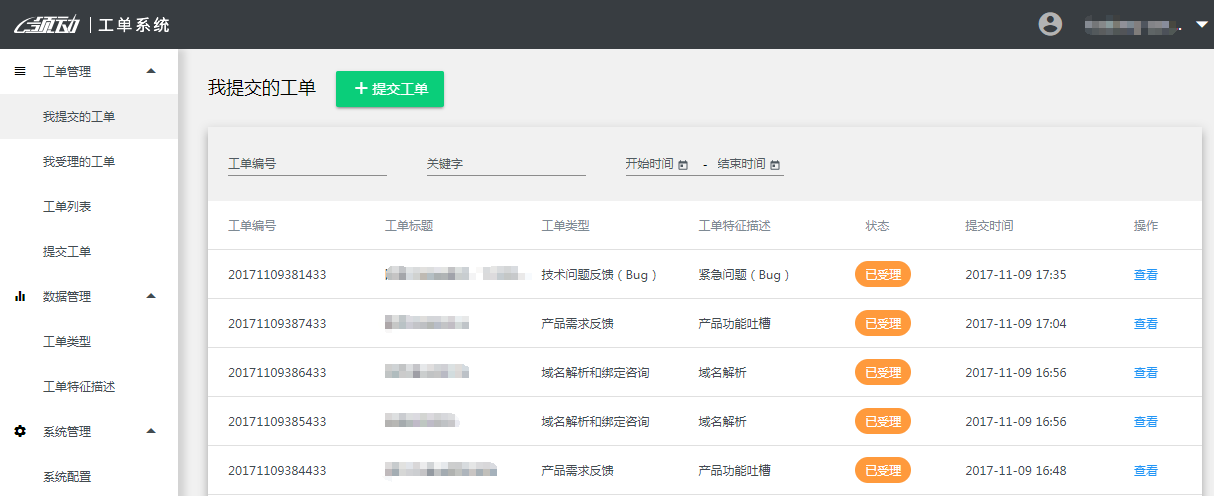This screenshot has width=1214, height=496.
Task: Click 已受理 status badge for ticket 20171109387433
Action: [x=883, y=324]
